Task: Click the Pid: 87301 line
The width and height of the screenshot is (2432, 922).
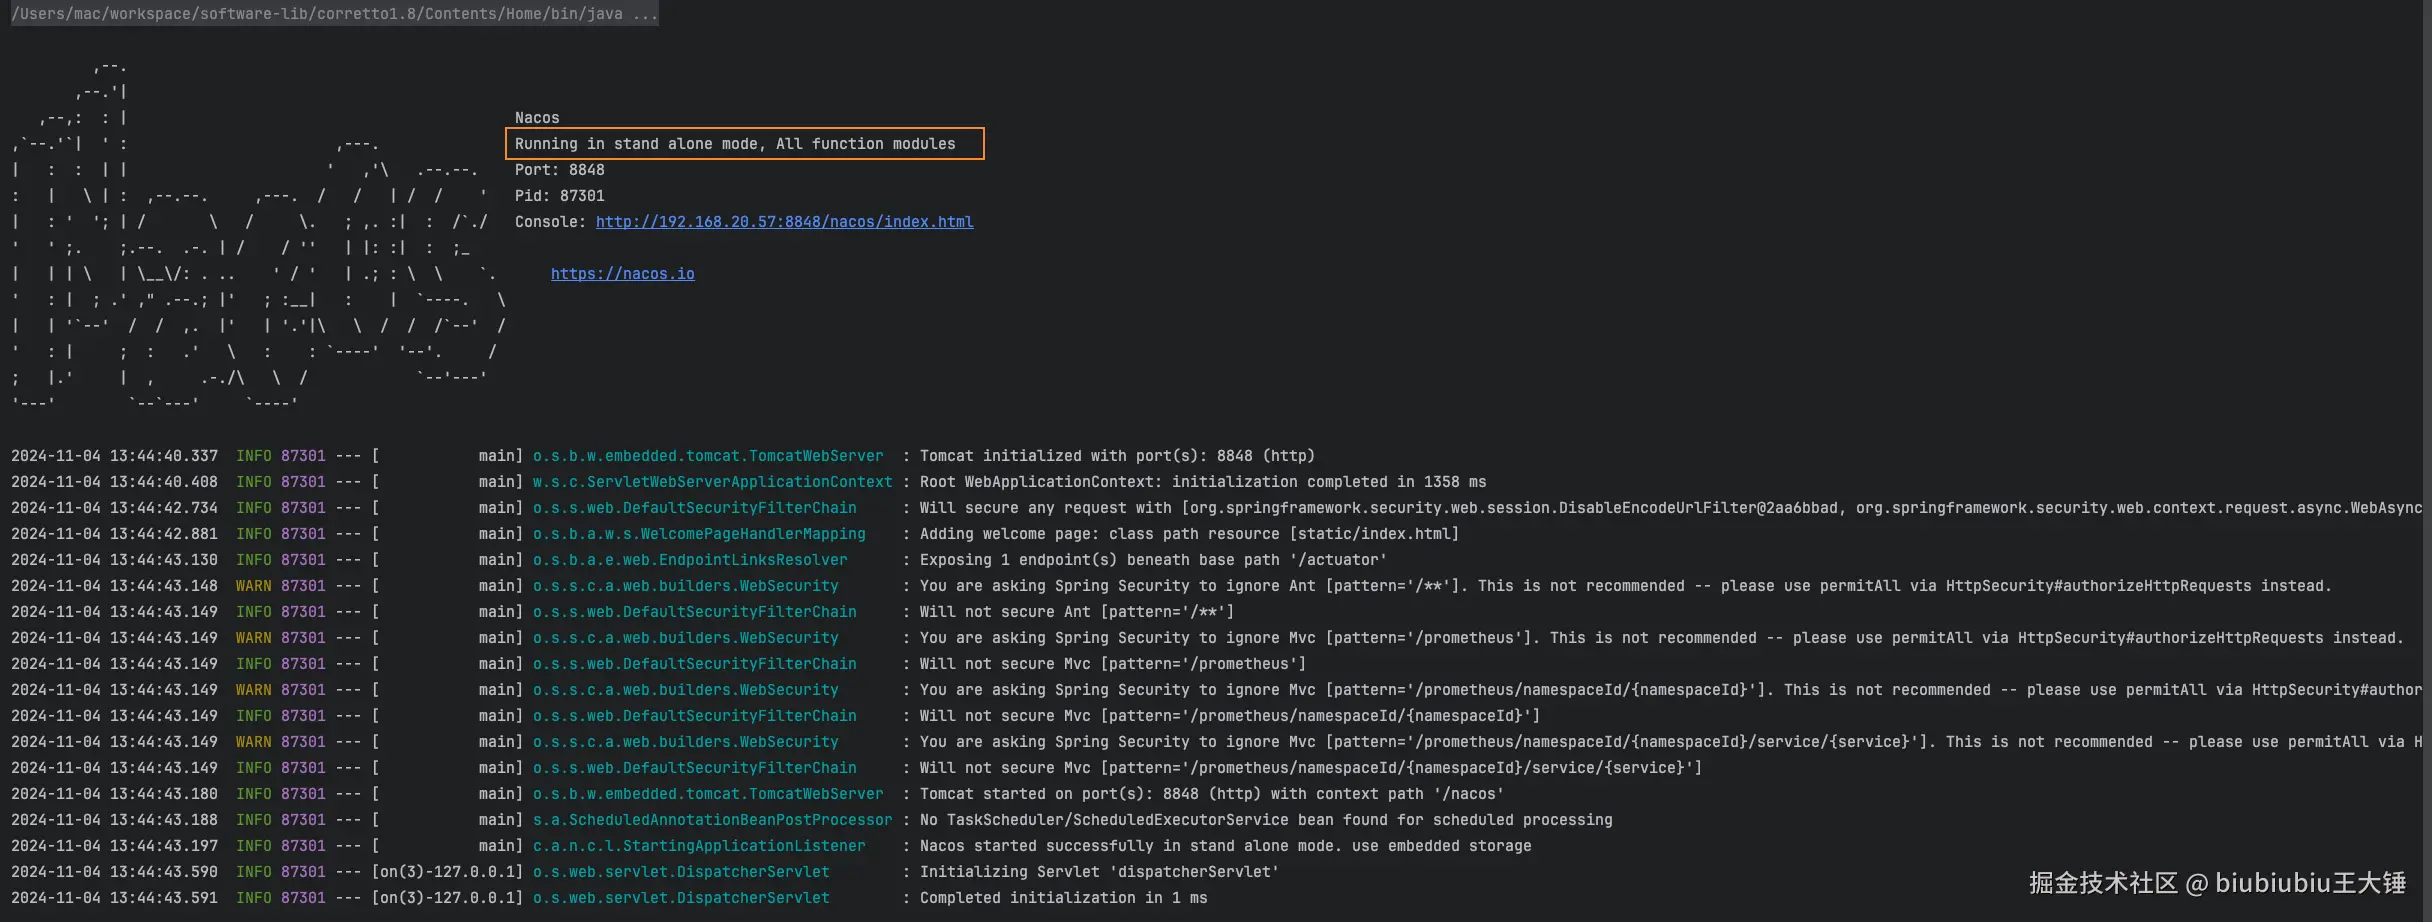Action: pyautogui.click(x=560, y=196)
